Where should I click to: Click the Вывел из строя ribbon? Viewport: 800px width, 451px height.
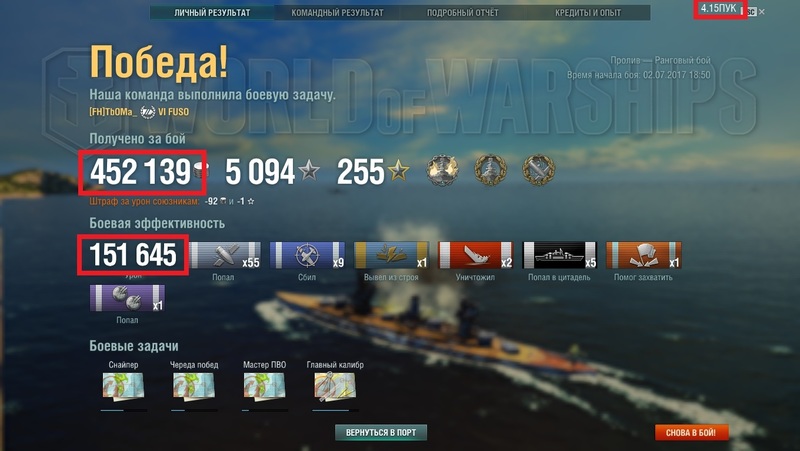click(x=391, y=255)
